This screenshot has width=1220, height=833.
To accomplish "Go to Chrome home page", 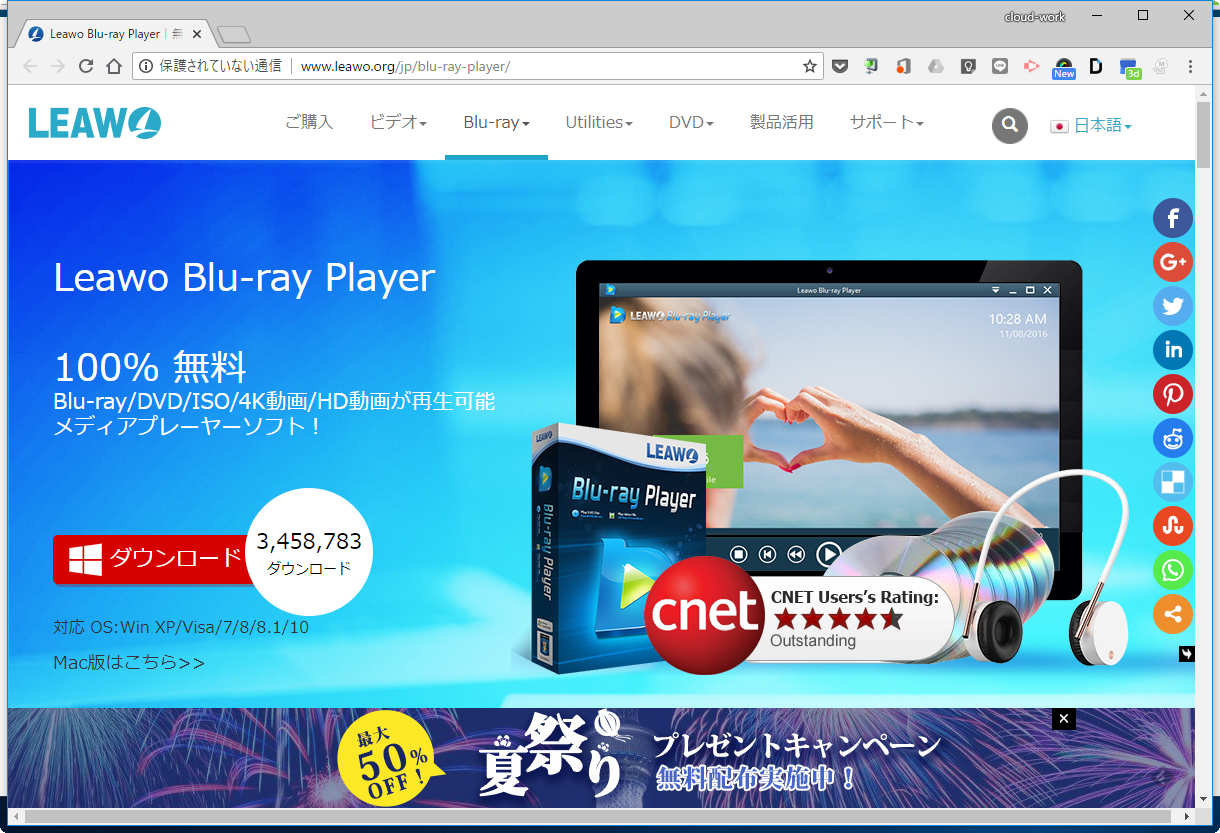I will pyautogui.click(x=114, y=66).
